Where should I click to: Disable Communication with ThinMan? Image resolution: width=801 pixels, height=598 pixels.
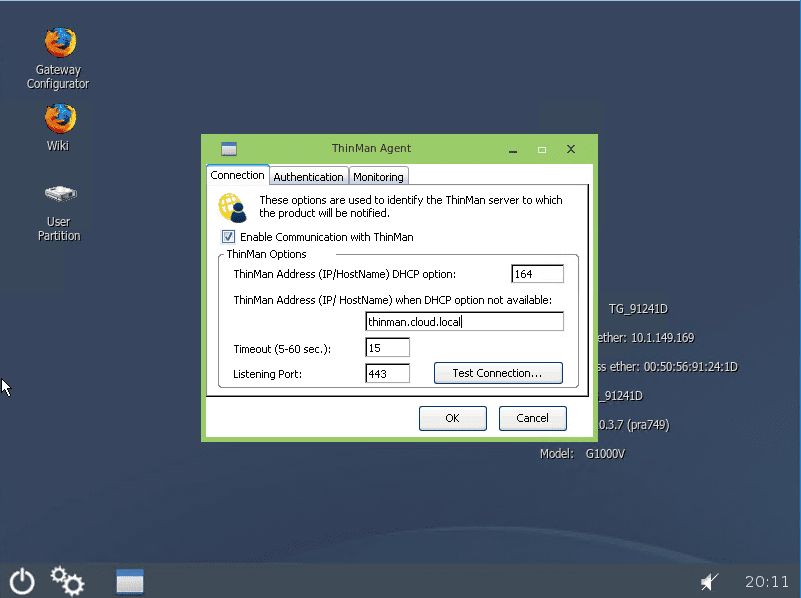(227, 237)
